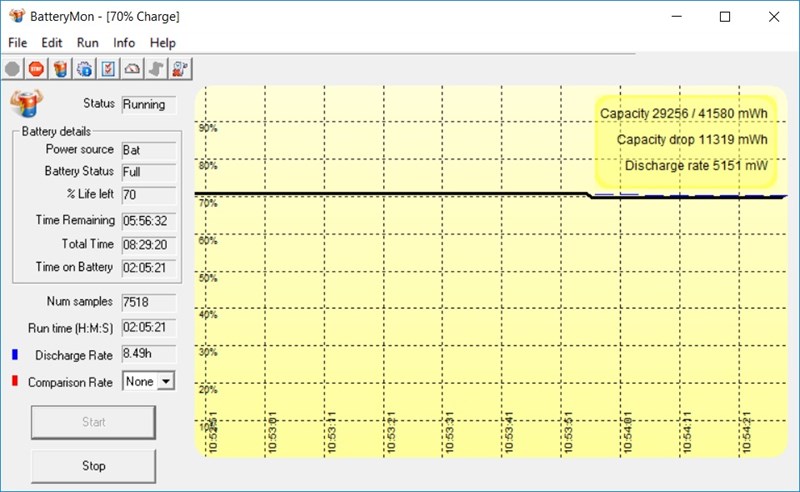
Task: Click the blue Discharge Rate color marker
Action: (x=13, y=354)
